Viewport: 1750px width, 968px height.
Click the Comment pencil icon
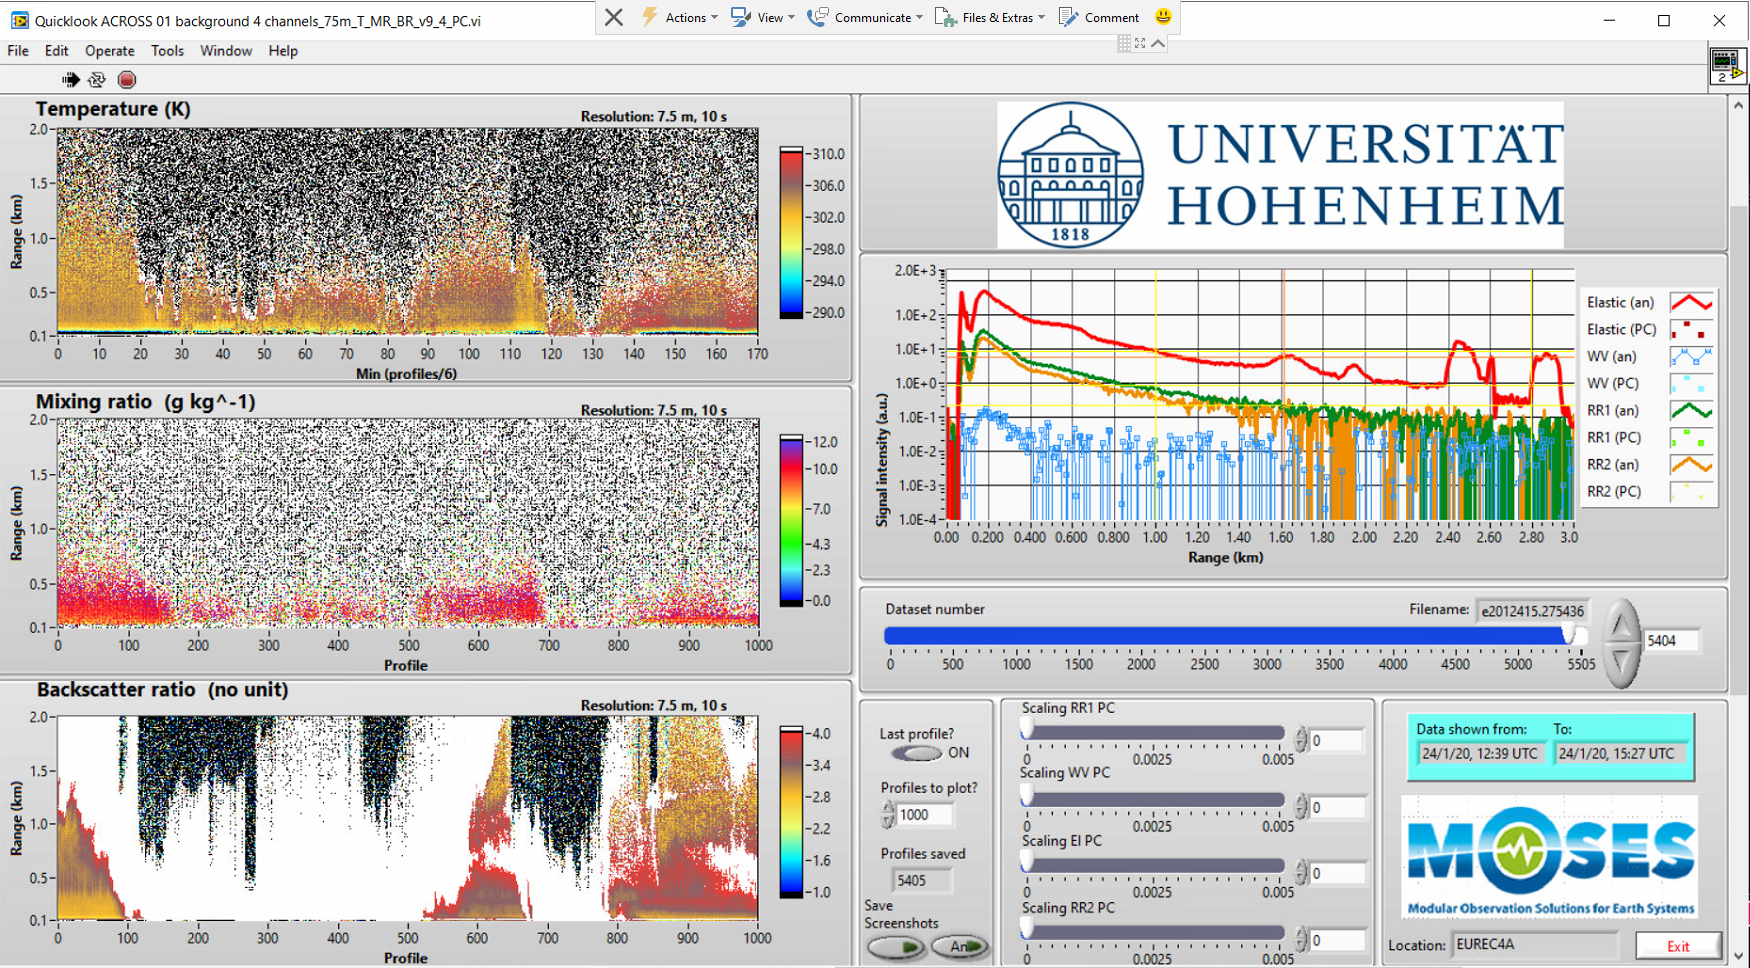point(1069,17)
